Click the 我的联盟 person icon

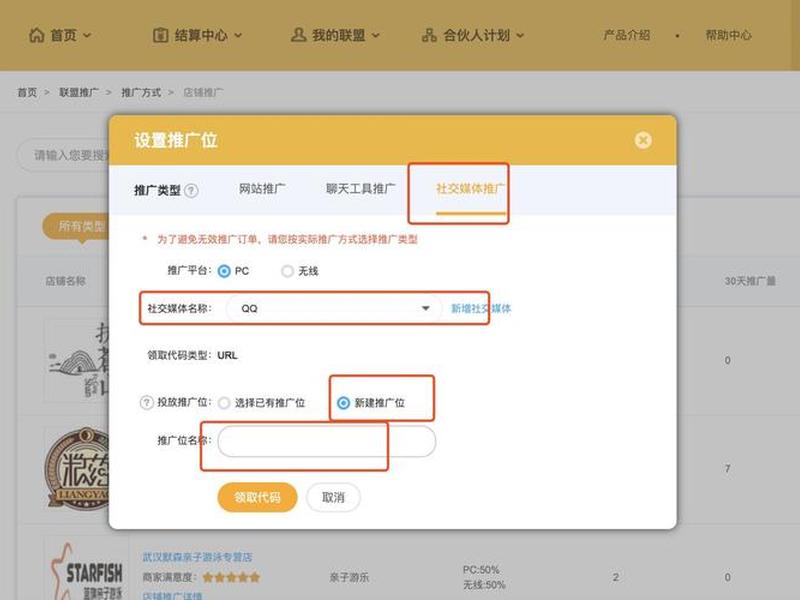tap(298, 35)
